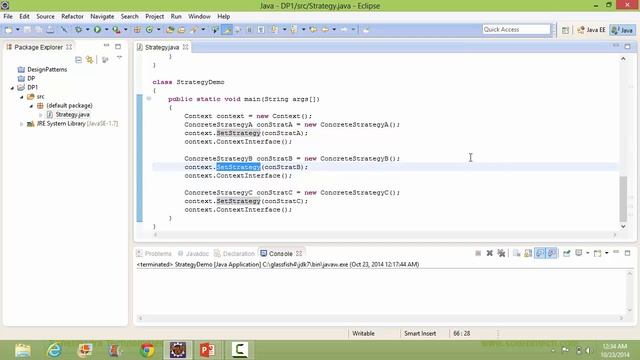Collapse the (default package) node

click(x=31, y=106)
